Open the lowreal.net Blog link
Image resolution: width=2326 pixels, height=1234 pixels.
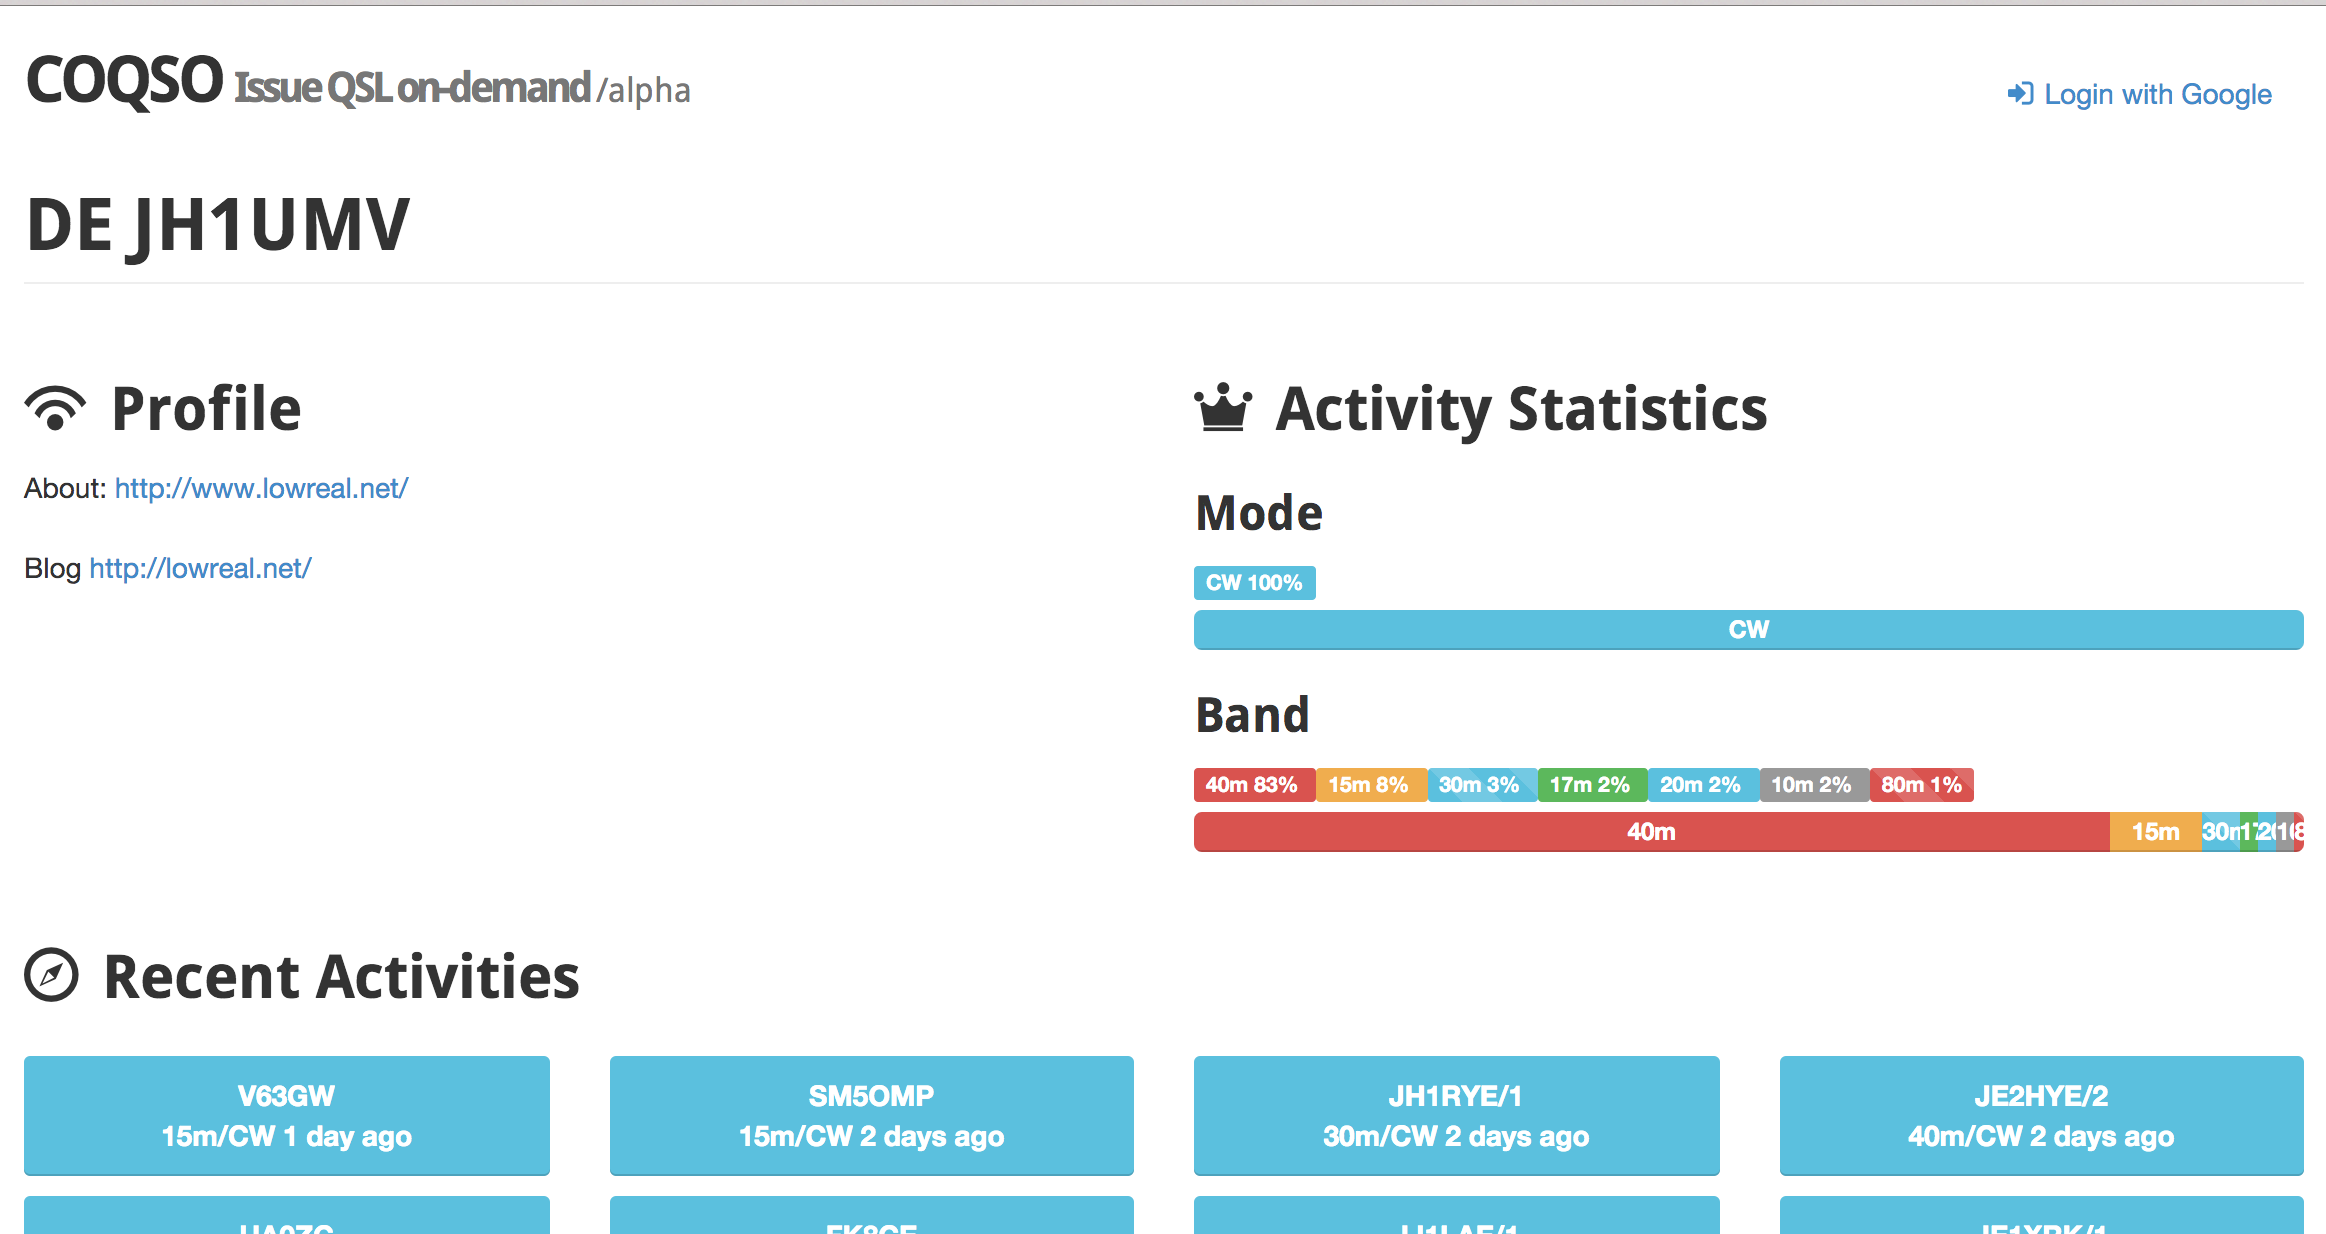(200, 568)
